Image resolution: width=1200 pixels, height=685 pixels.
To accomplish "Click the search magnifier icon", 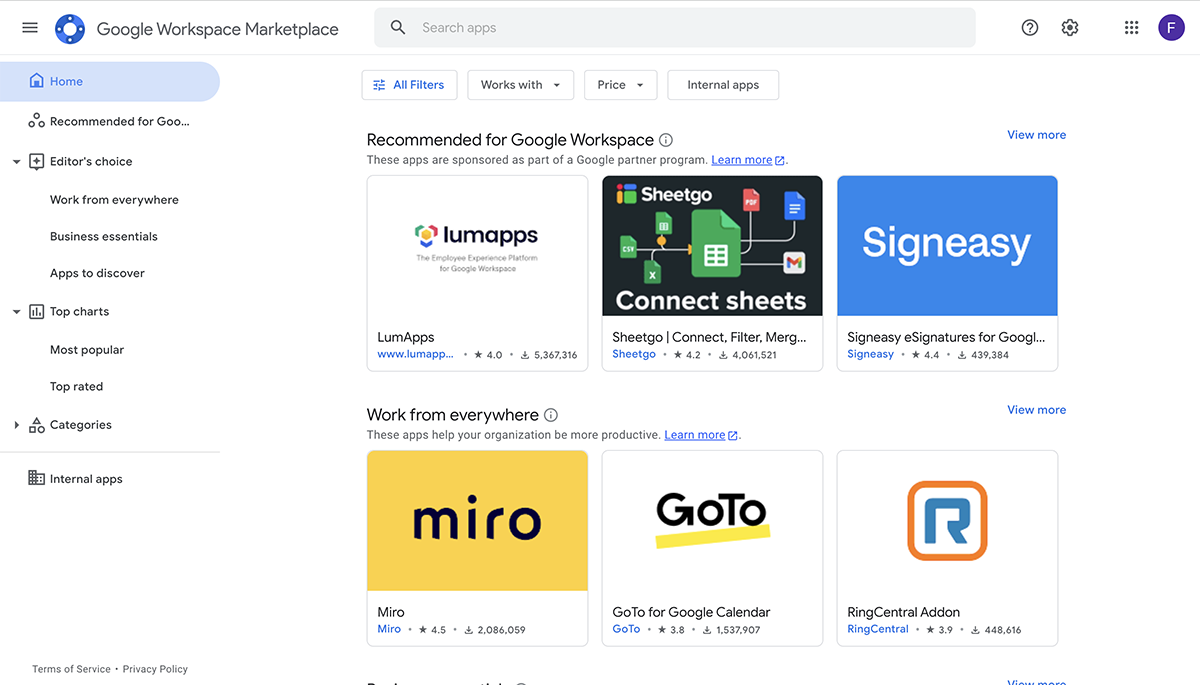I will 398,28.
